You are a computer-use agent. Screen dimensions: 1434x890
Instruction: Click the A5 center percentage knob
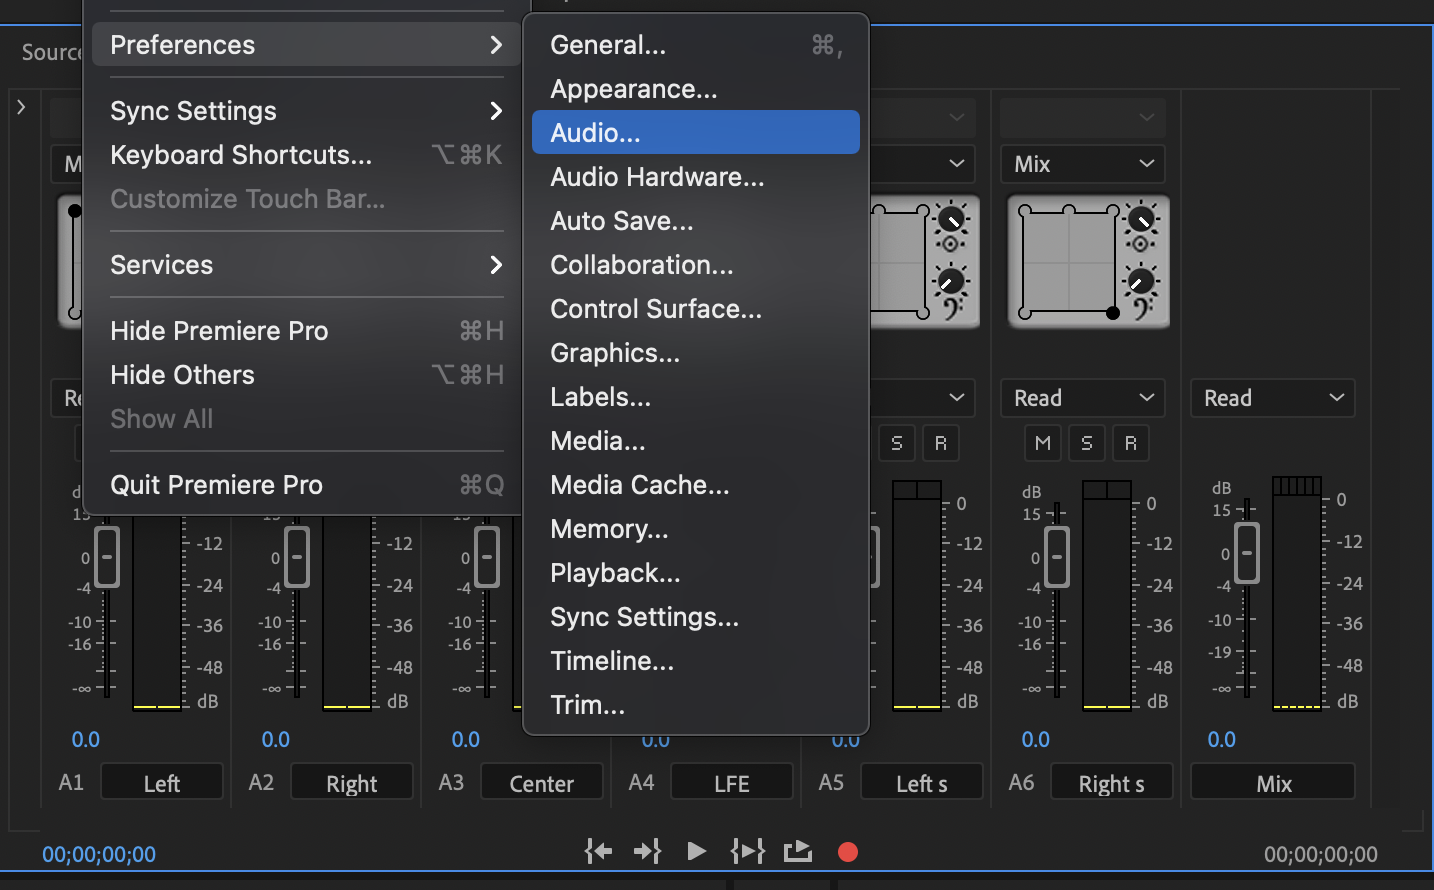point(951,218)
